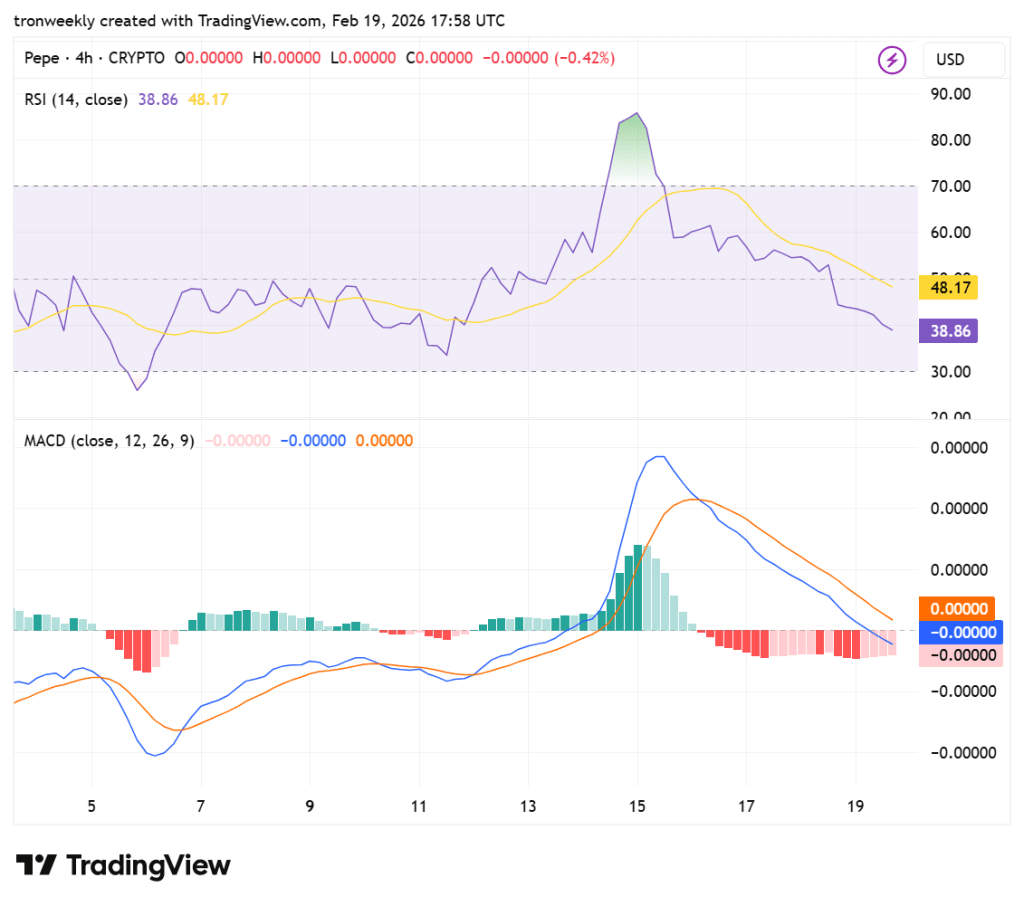Open the USD currency selector

[x=963, y=60]
